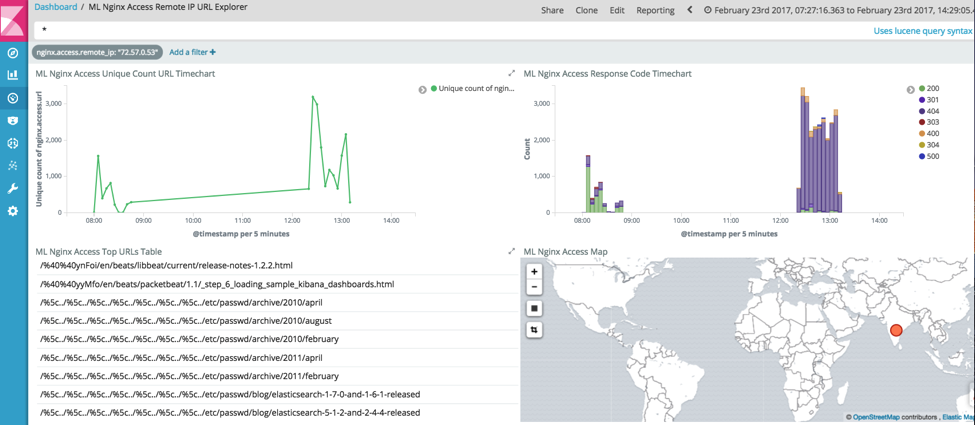Click the plus icon next to Add a filter

(213, 53)
